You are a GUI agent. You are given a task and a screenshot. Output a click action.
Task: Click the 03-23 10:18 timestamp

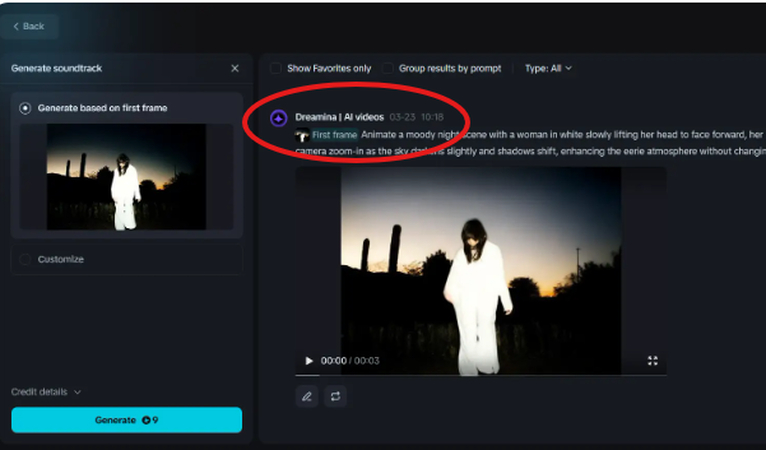click(x=417, y=117)
